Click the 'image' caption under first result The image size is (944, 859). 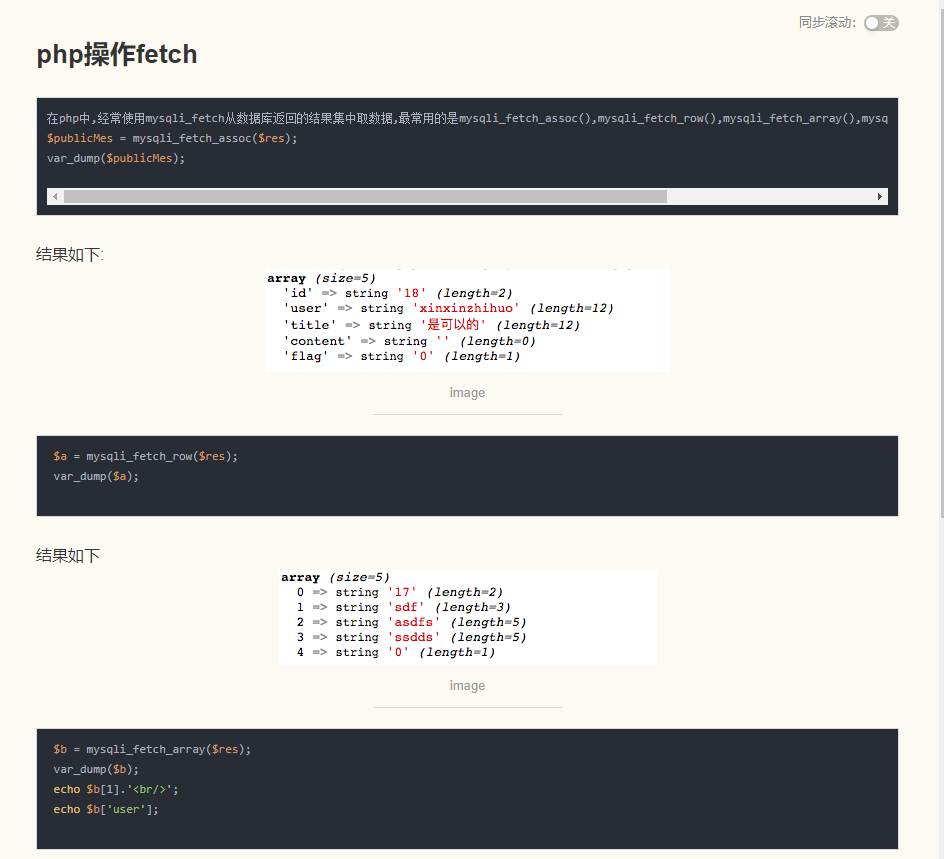(x=467, y=392)
